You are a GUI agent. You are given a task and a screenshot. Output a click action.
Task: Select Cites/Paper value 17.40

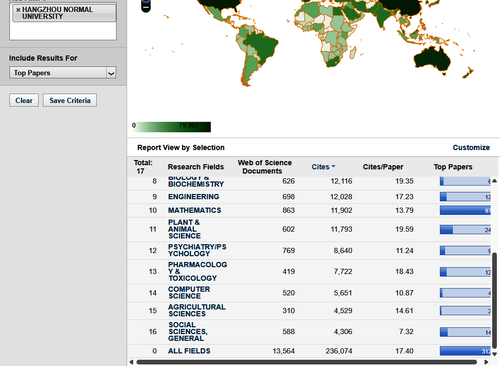tap(404, 351)
